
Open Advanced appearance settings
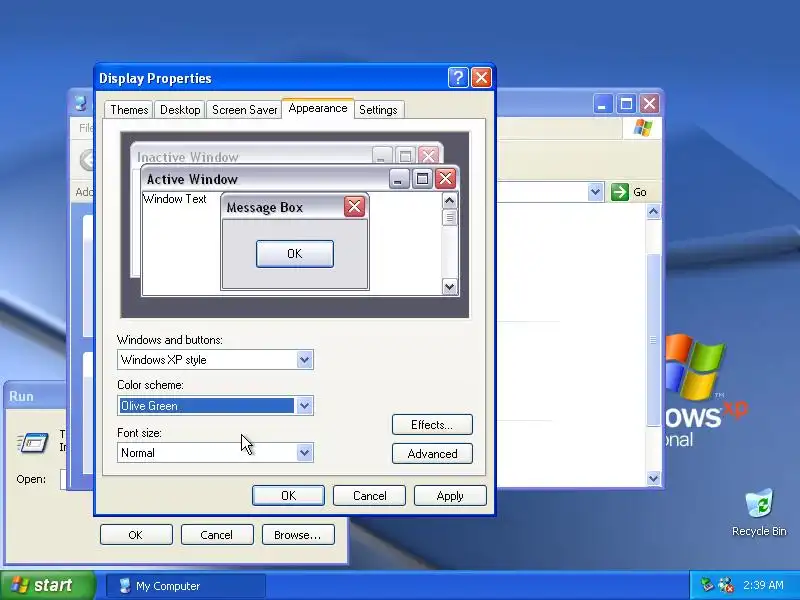(432, 454)
